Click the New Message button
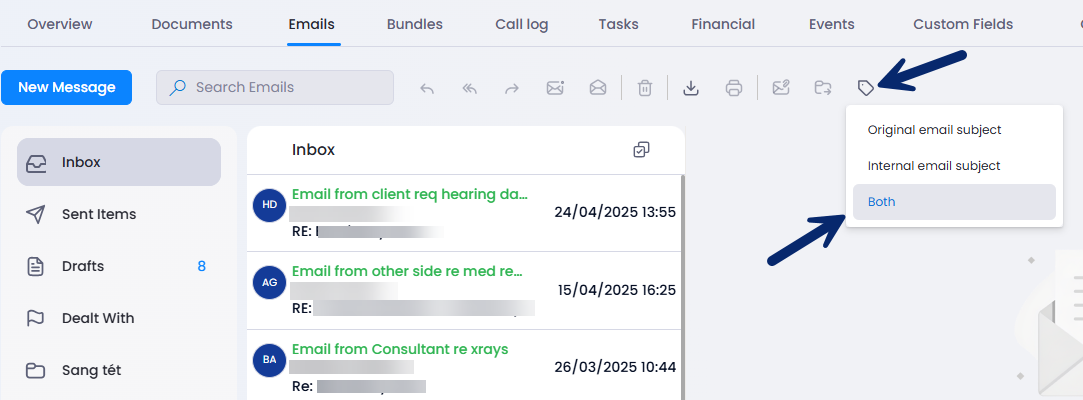Viewport: 1083px width, 400px height. tap(66, 88)
